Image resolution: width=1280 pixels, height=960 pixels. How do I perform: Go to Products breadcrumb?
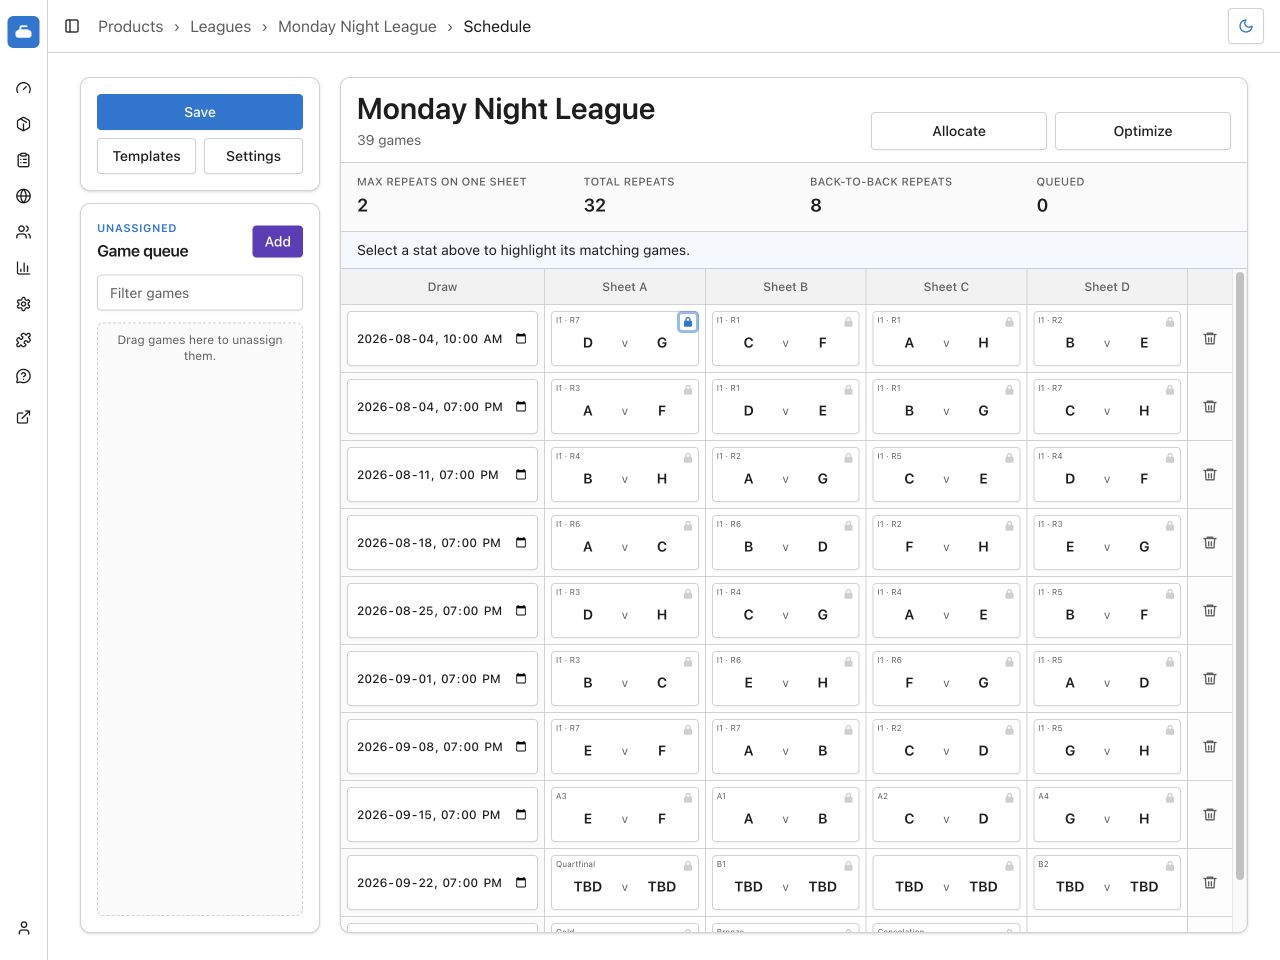(130, 26)
